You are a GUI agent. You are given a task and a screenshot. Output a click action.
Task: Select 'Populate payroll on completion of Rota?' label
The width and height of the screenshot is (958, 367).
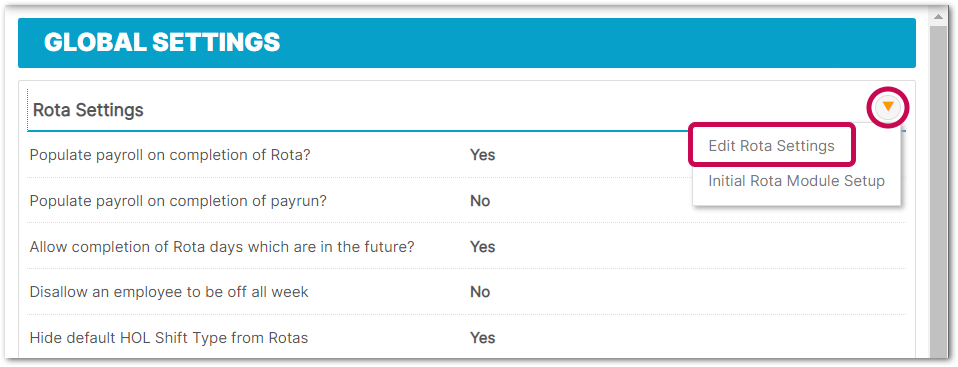[x=170, y=155]
